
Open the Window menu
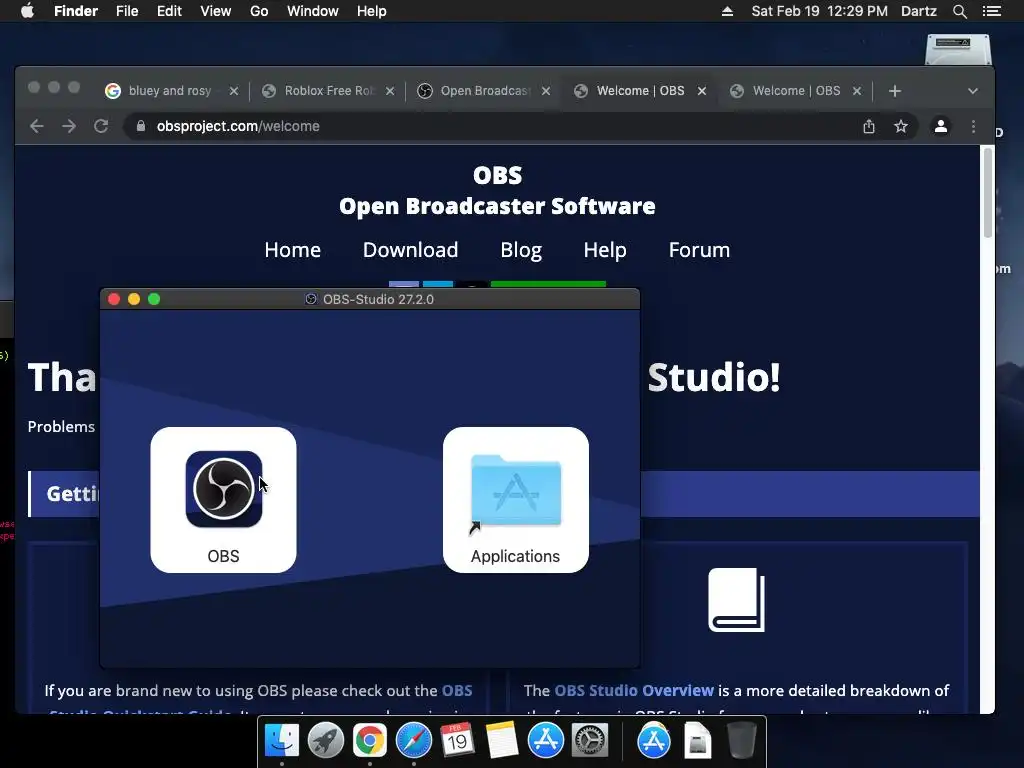[313, 11]
